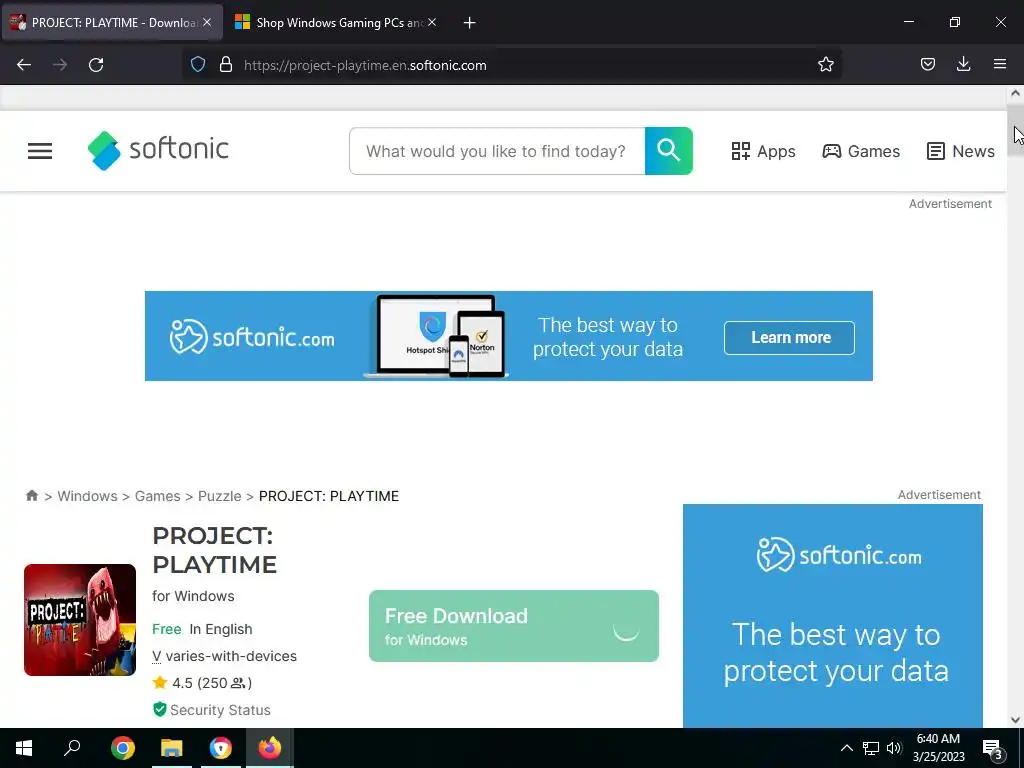The image size is (1024, 768).
Task: Bookmark this page with the star icon
Action: [825, 65]
